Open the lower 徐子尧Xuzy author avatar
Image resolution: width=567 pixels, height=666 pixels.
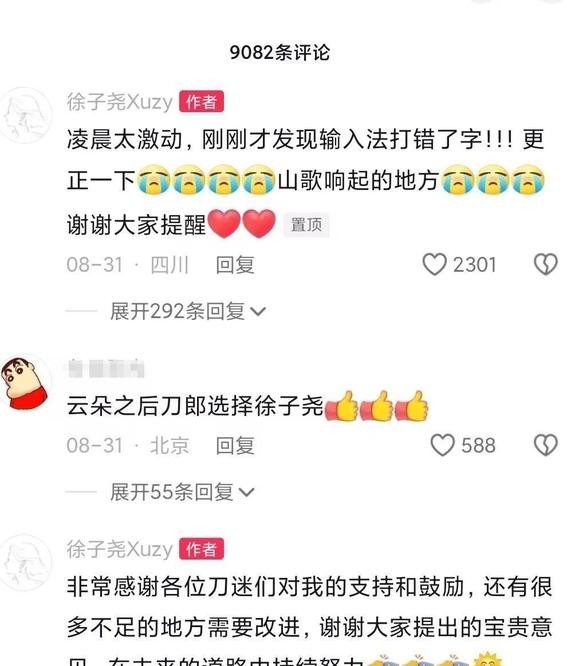coord(25,562)
